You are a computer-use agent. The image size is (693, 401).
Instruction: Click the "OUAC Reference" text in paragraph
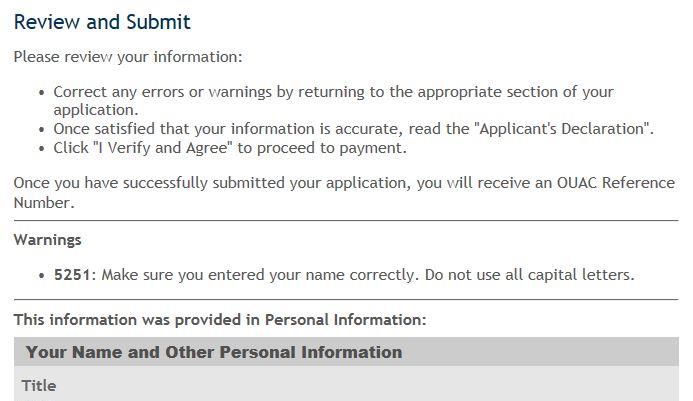click(x=616, y=183)
